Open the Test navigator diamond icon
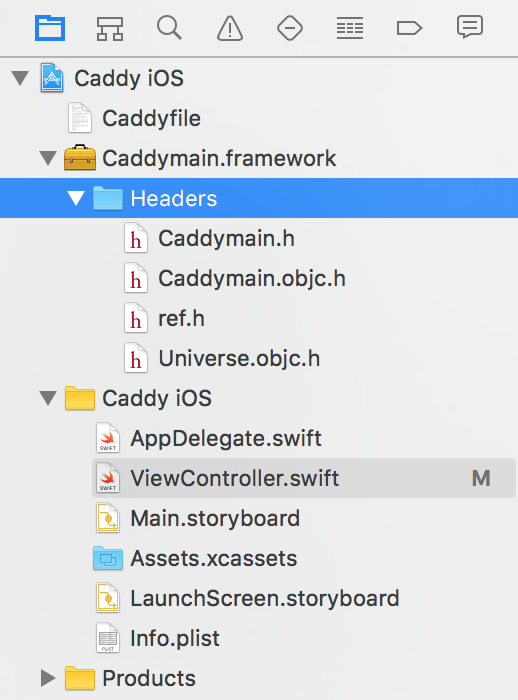The image size is (518, 700). (290, 29)
